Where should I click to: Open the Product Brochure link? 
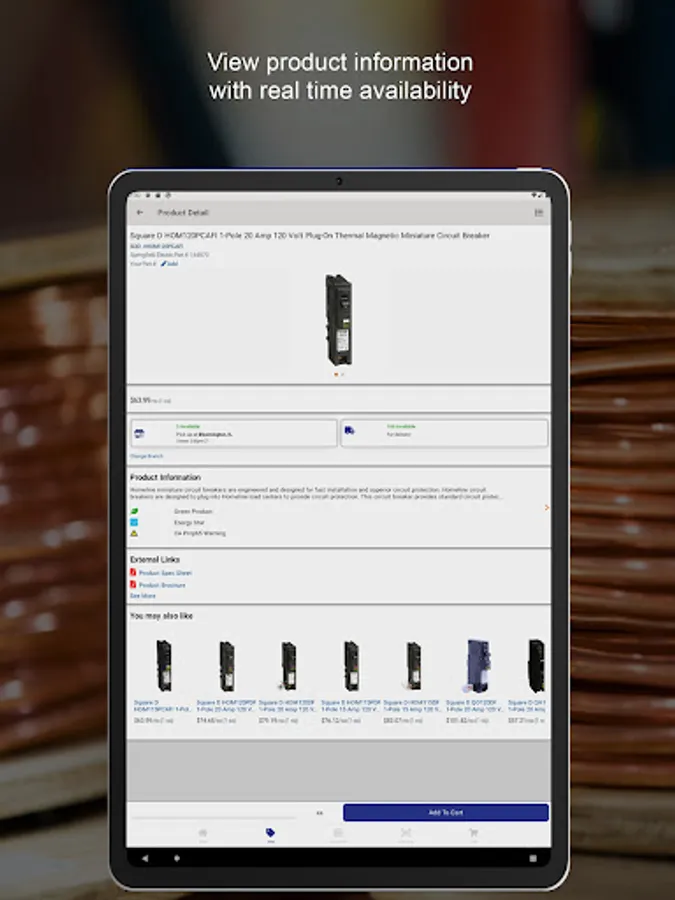(162, 585)
